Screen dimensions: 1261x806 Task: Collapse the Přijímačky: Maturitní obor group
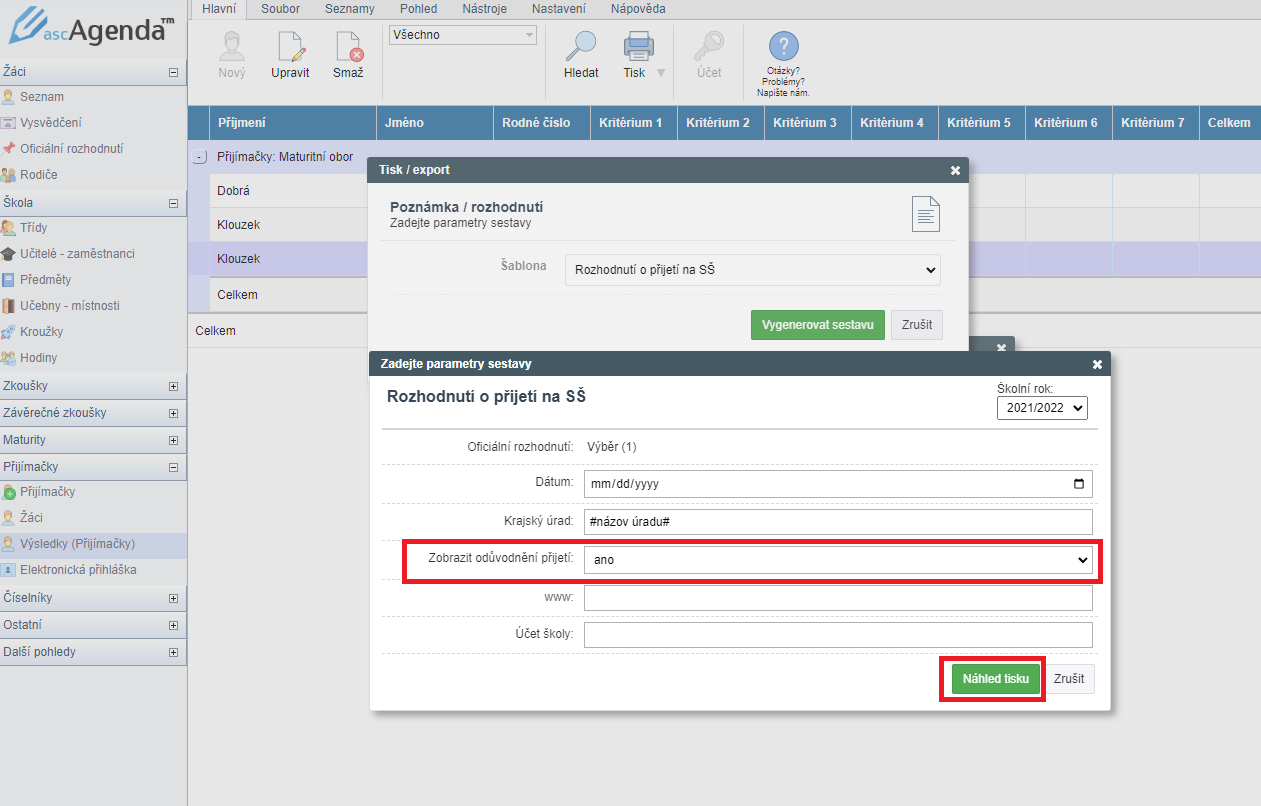tap(200, 157)
